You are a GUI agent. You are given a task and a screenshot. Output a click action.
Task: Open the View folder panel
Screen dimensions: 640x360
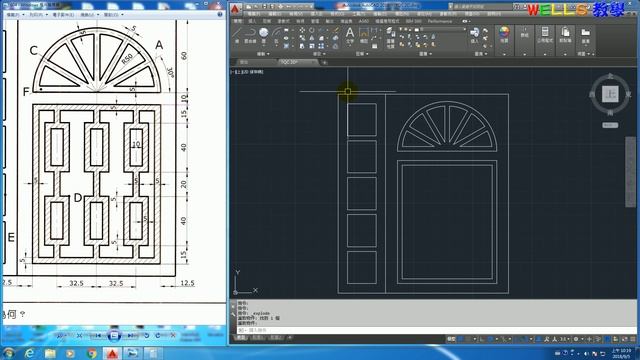(586, 36)
